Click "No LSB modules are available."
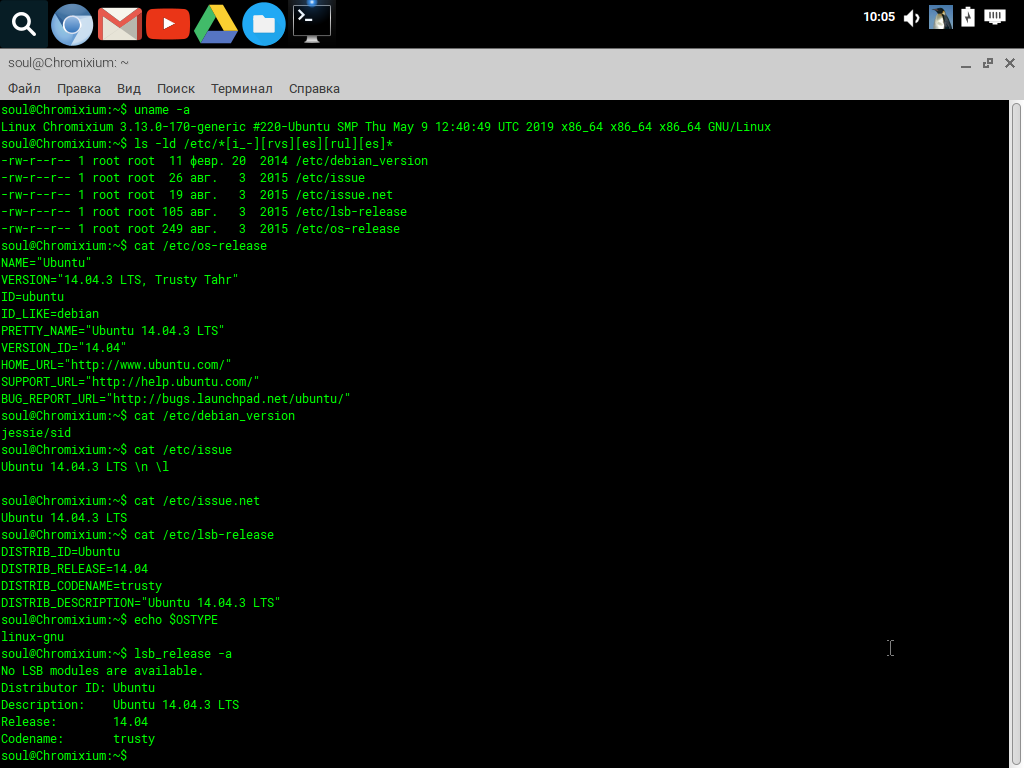This screenshot has width=1024, height=768. pos(102,670)
